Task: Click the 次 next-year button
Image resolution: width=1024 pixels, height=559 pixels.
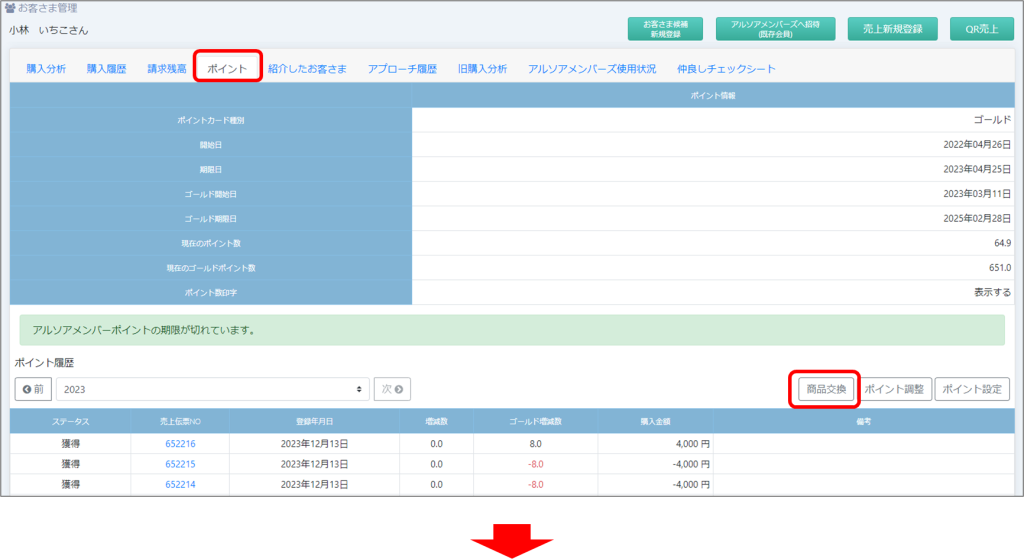Action: [x=392, y=390]
